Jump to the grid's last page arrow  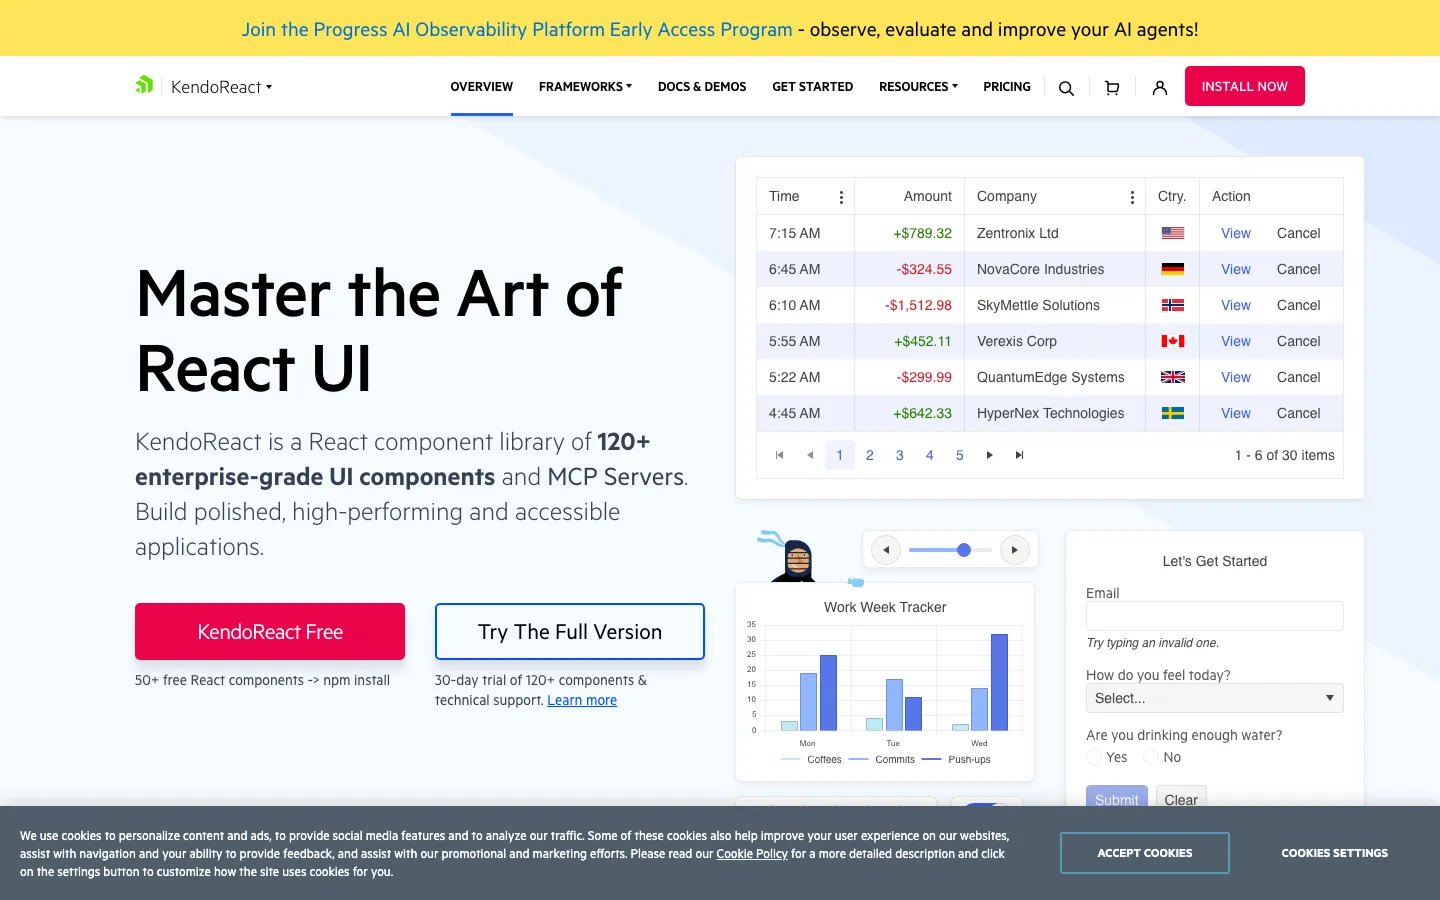pos(1020,455)
